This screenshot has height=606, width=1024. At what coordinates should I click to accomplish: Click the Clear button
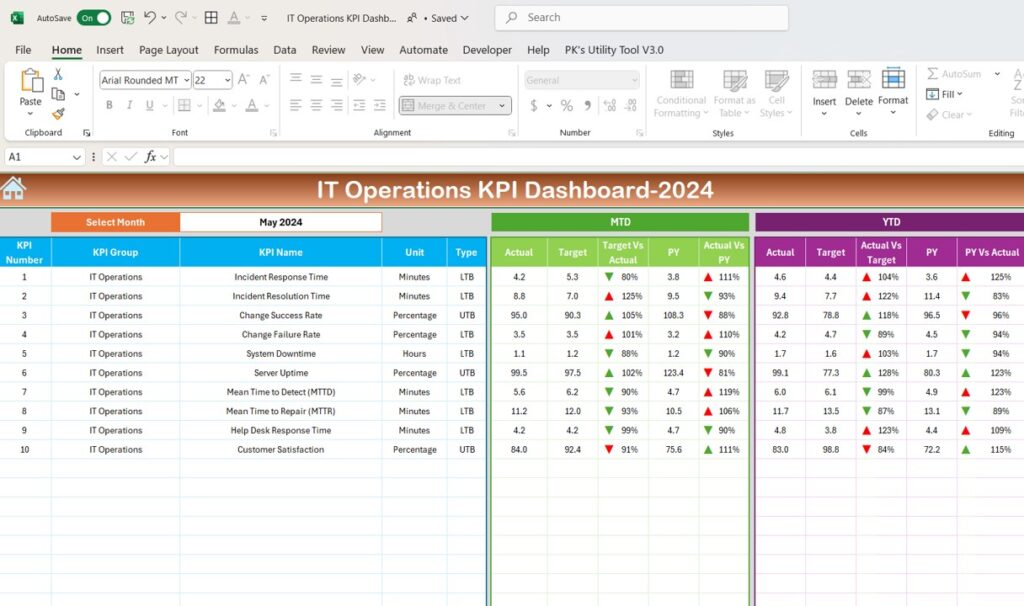(x=950, y=114)
